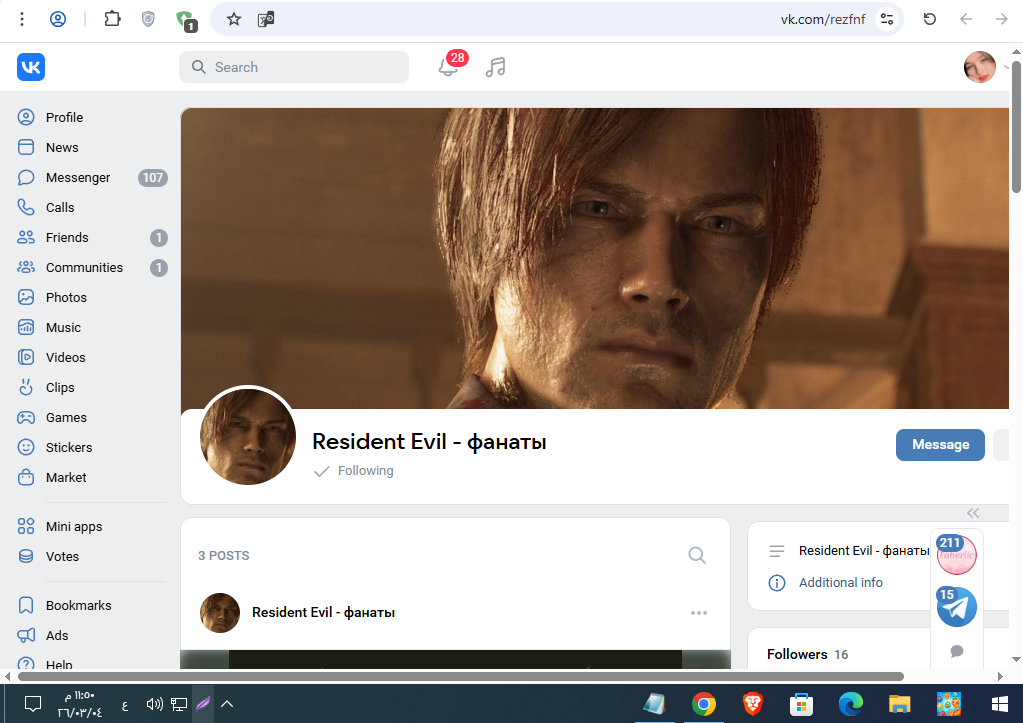Click the Music sidebar icon
This screenshot has width=1023, height=723.
coord(26,328)
